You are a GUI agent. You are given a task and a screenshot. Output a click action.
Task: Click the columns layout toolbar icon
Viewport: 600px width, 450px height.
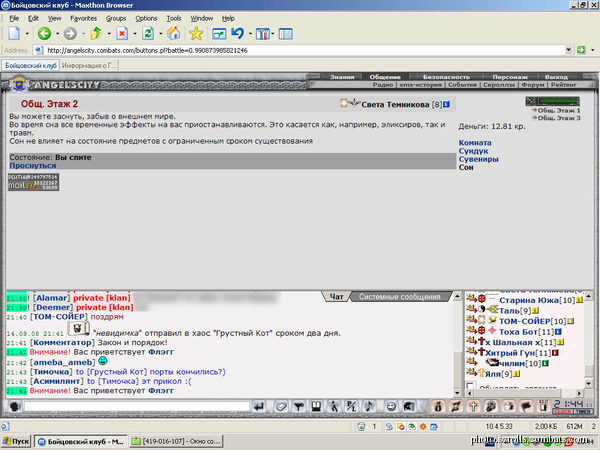click(262, 34)
